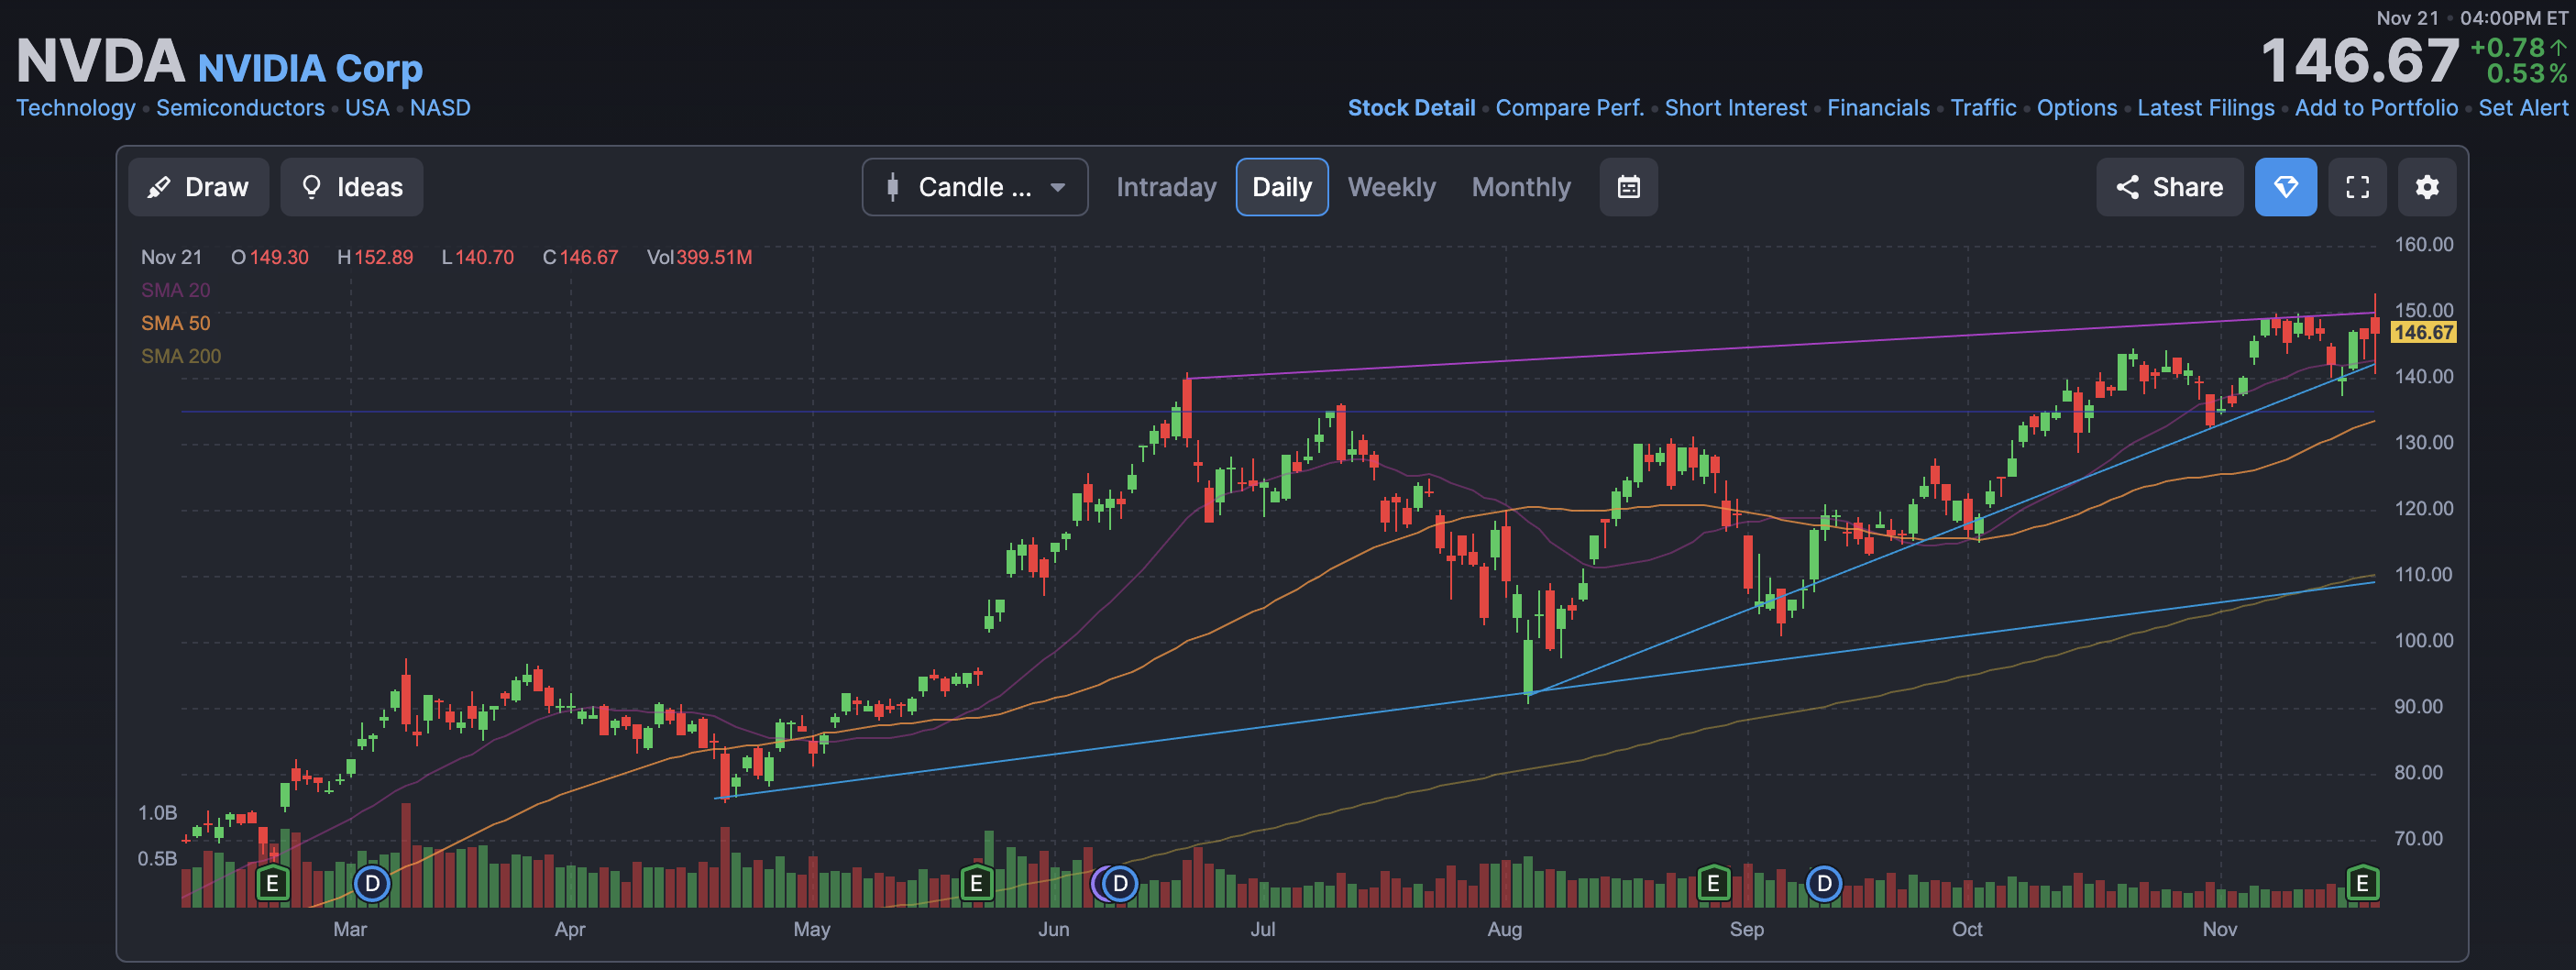This screenshot has width=2576, height=970.
Task: Open the Semiconductors industry link
Action: (x=240, y=108)
